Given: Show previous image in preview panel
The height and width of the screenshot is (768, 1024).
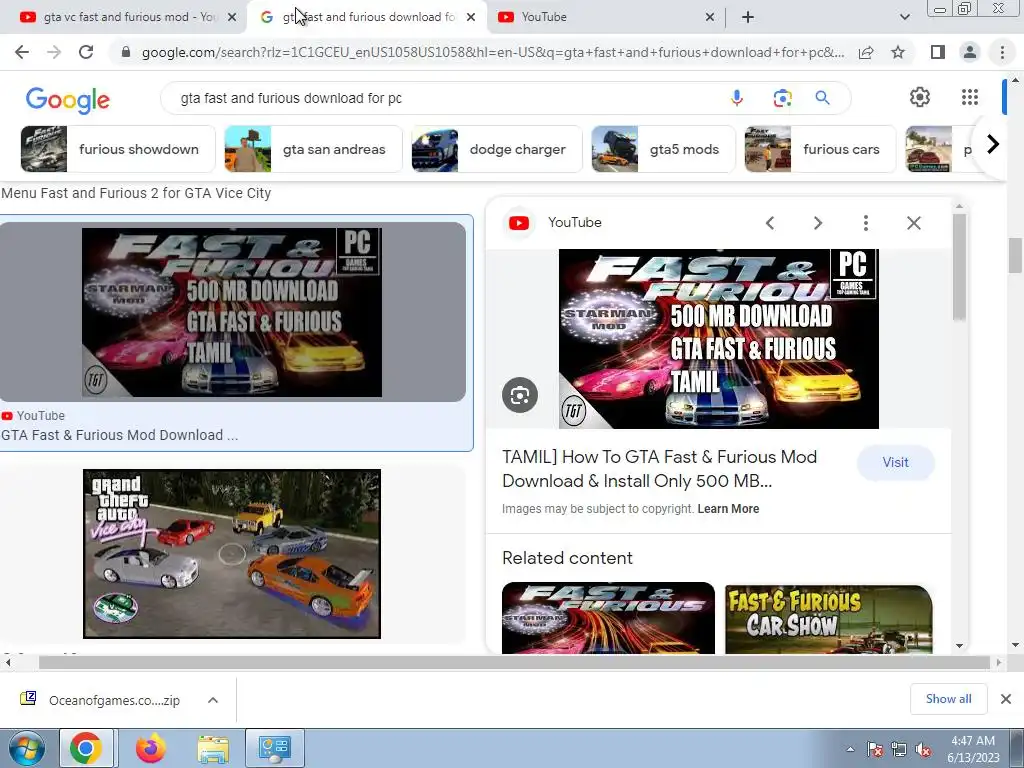Looking at the screenshot, I should 771,223.
